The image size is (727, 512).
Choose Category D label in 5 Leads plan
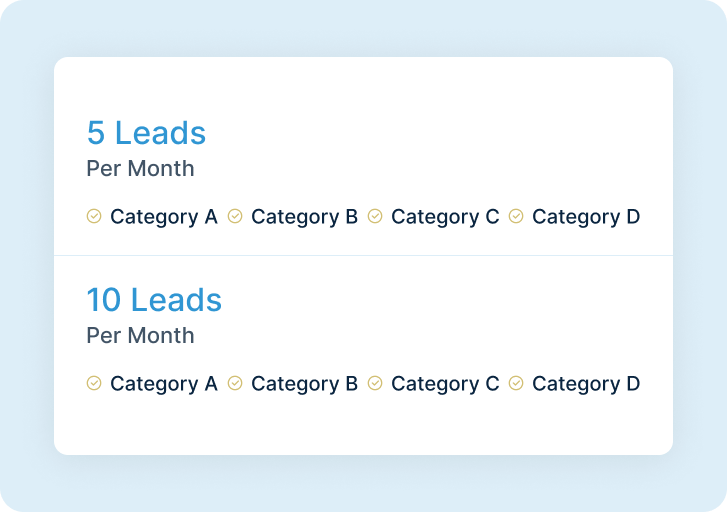pos(586,217)
